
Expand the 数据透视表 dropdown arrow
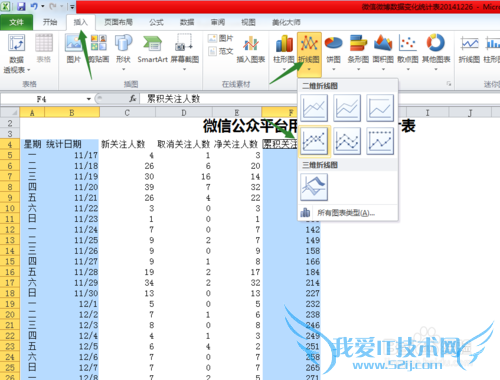28,70
